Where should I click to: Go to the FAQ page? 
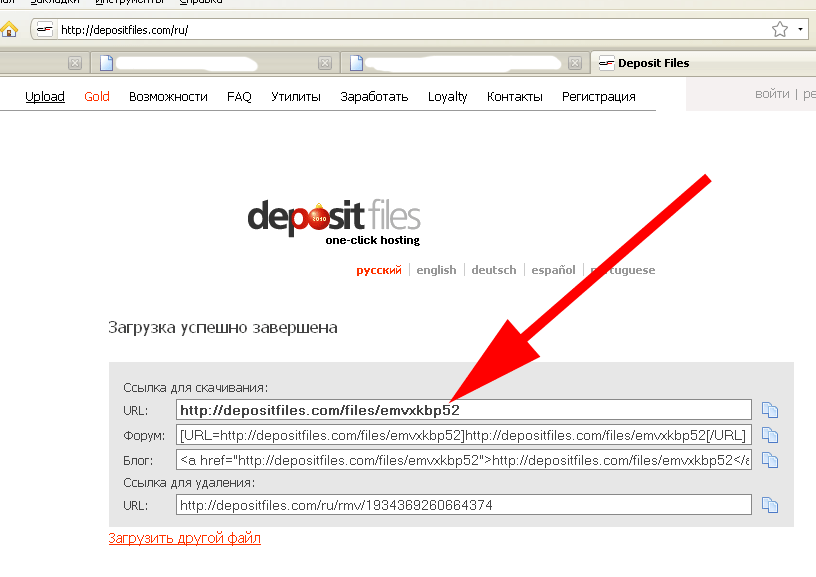pyautogui.click(x=239, y=97)
